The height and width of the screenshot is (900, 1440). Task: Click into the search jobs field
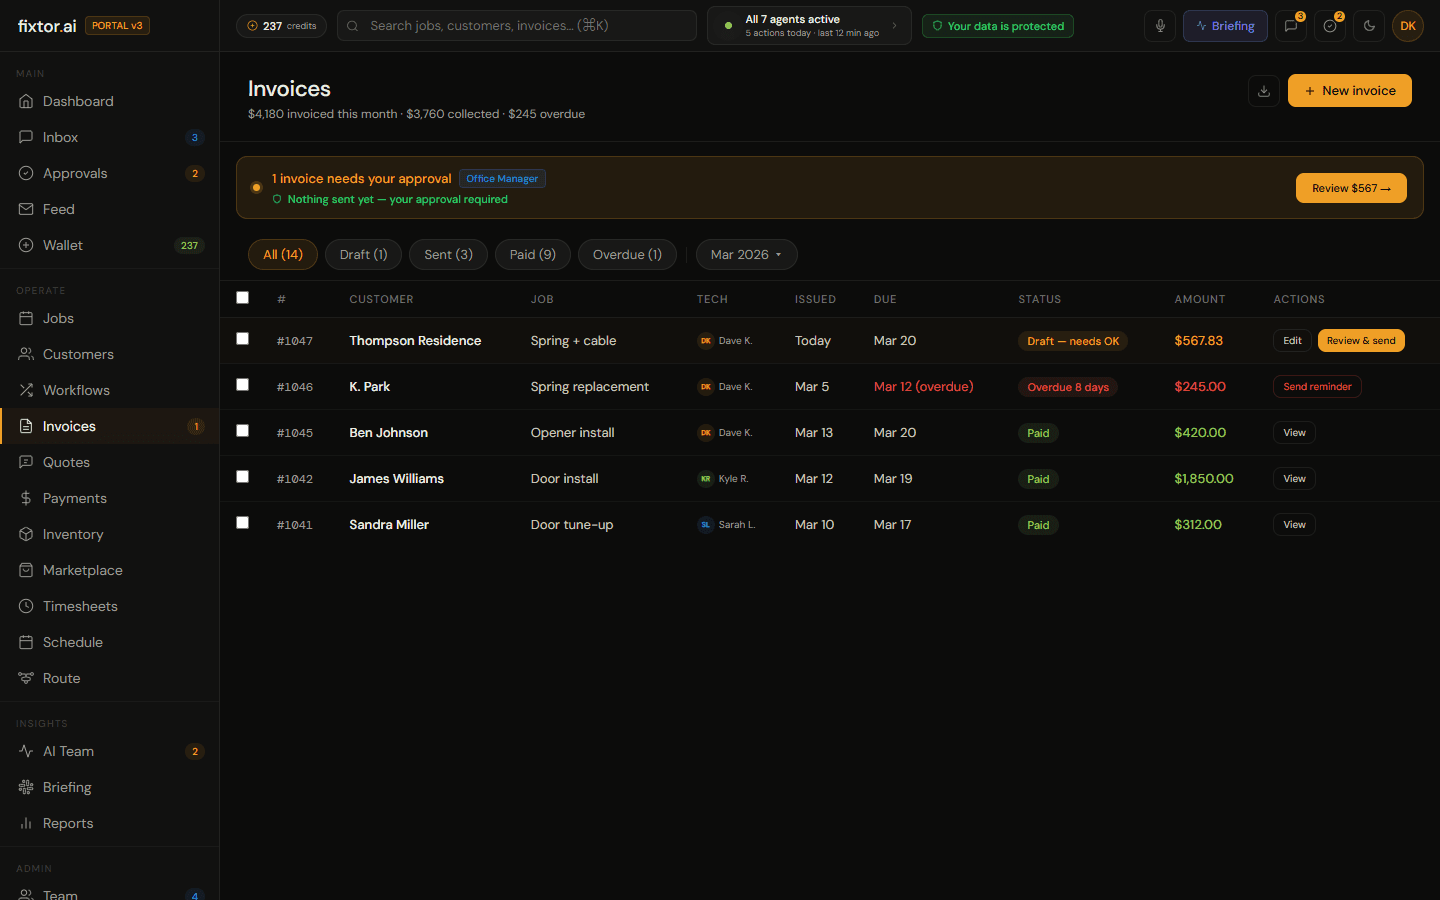click(x=516, y=25)
